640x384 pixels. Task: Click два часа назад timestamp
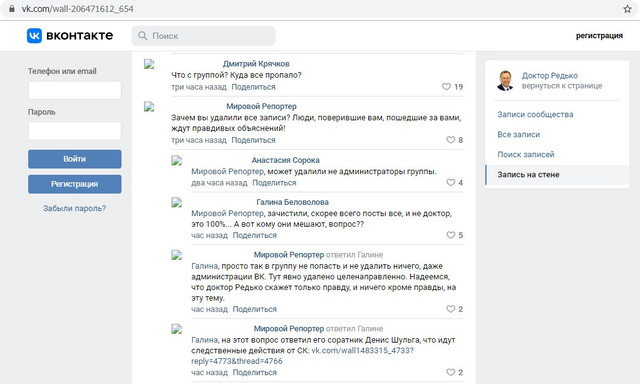(219, 183)
